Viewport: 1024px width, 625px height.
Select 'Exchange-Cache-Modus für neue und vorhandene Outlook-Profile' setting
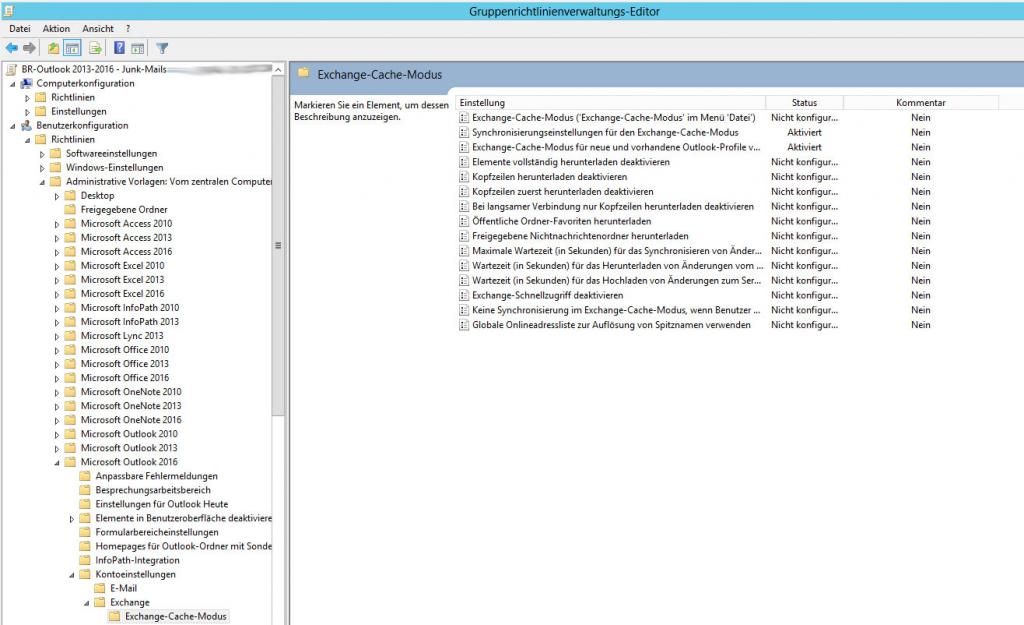616,148
